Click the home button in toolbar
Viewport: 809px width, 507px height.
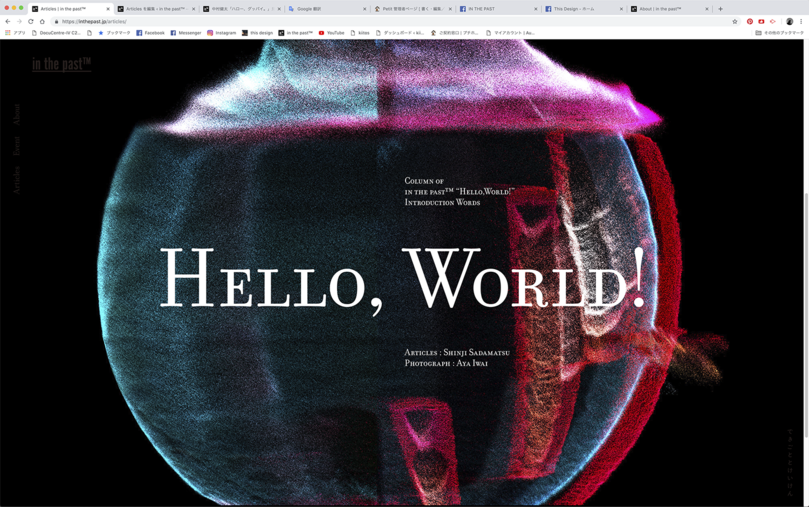43,21
